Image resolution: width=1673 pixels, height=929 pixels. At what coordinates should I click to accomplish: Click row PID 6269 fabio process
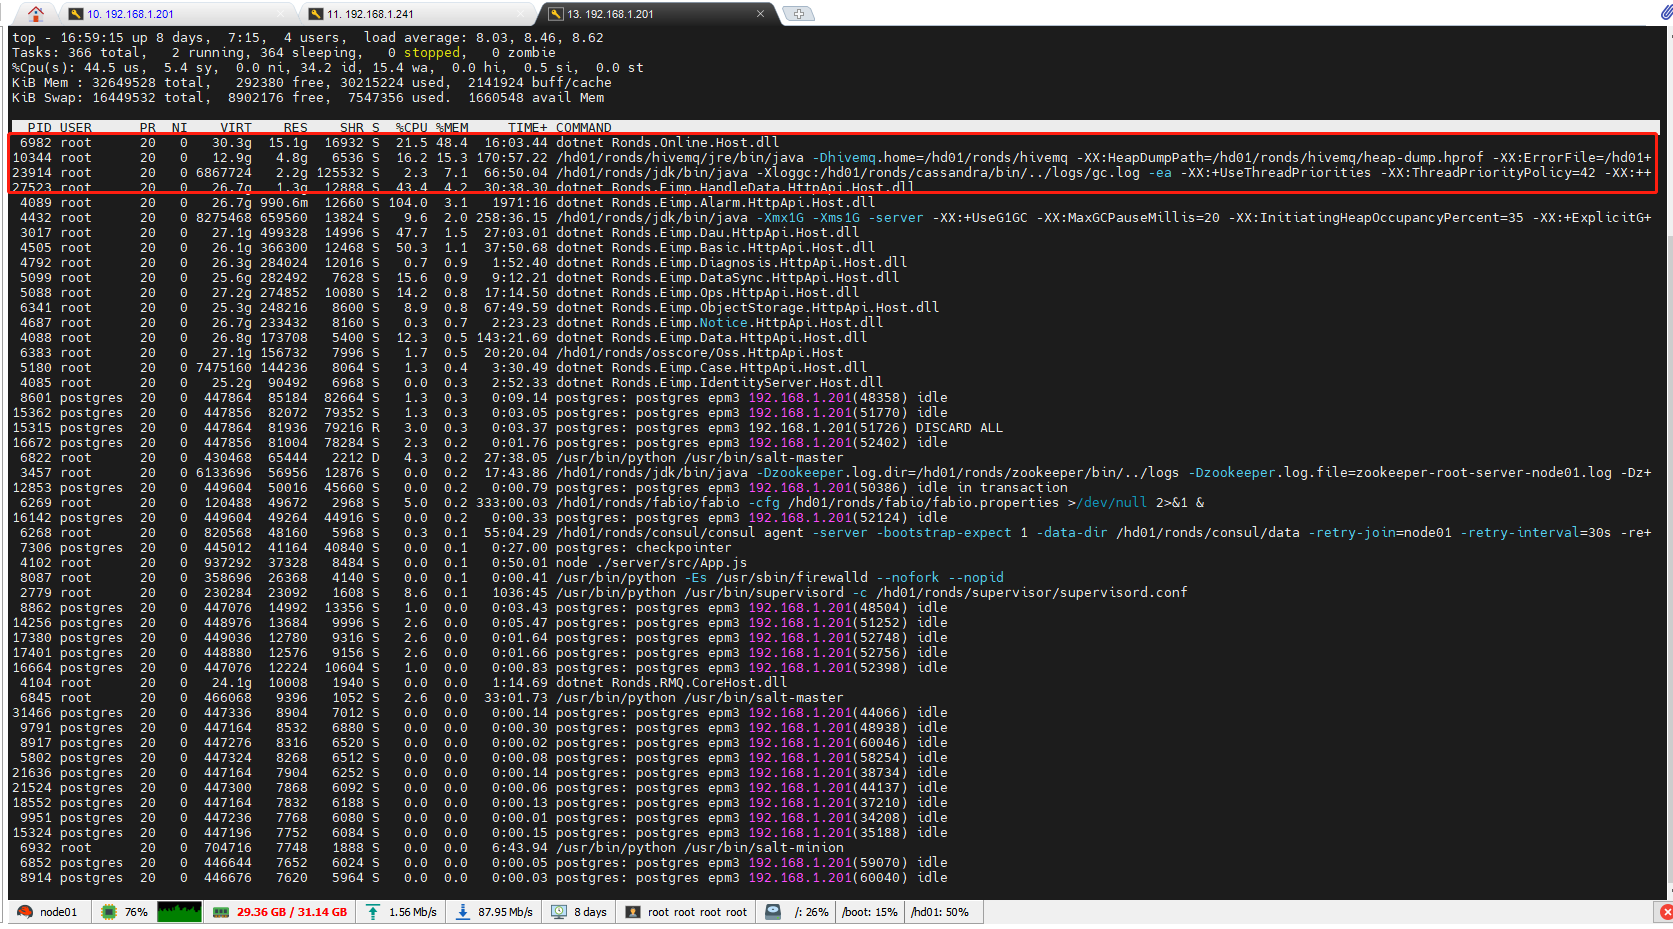coord(832,503)
